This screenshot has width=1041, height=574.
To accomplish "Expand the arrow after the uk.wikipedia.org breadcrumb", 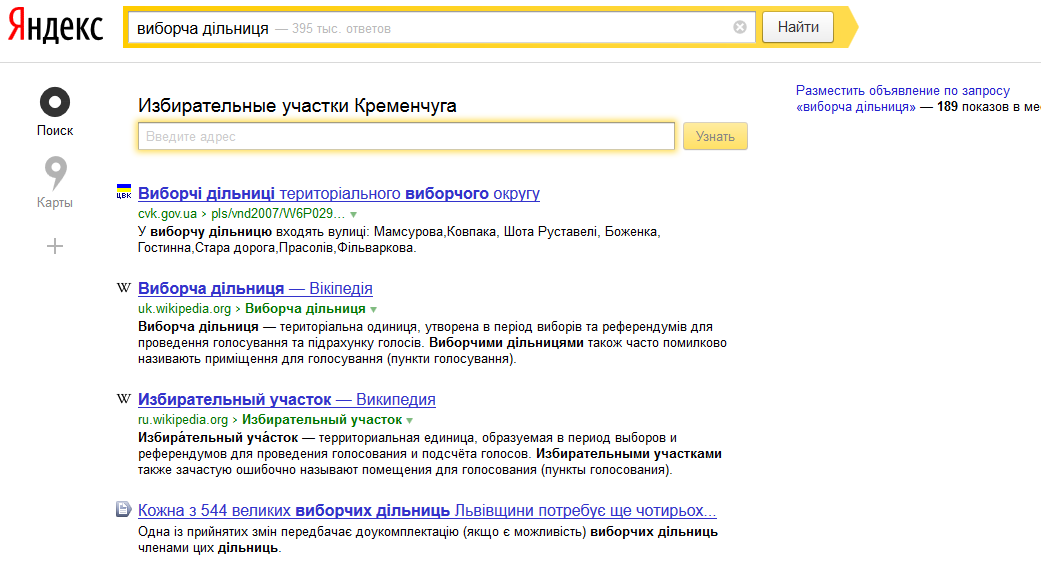I will coord(374,310).
